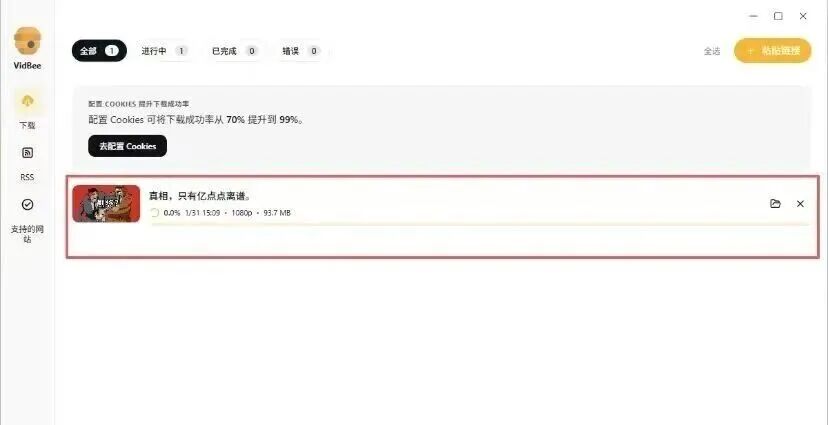Click the VidBee bee logo
This screenshot has width=828, height=425.
27,41
